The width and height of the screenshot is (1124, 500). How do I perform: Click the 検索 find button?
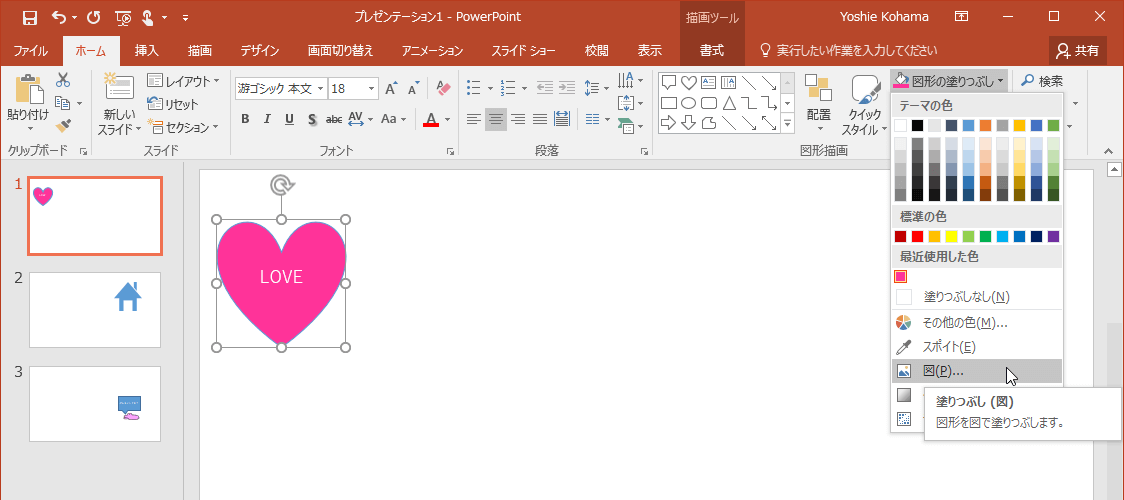coord(1042,81)
